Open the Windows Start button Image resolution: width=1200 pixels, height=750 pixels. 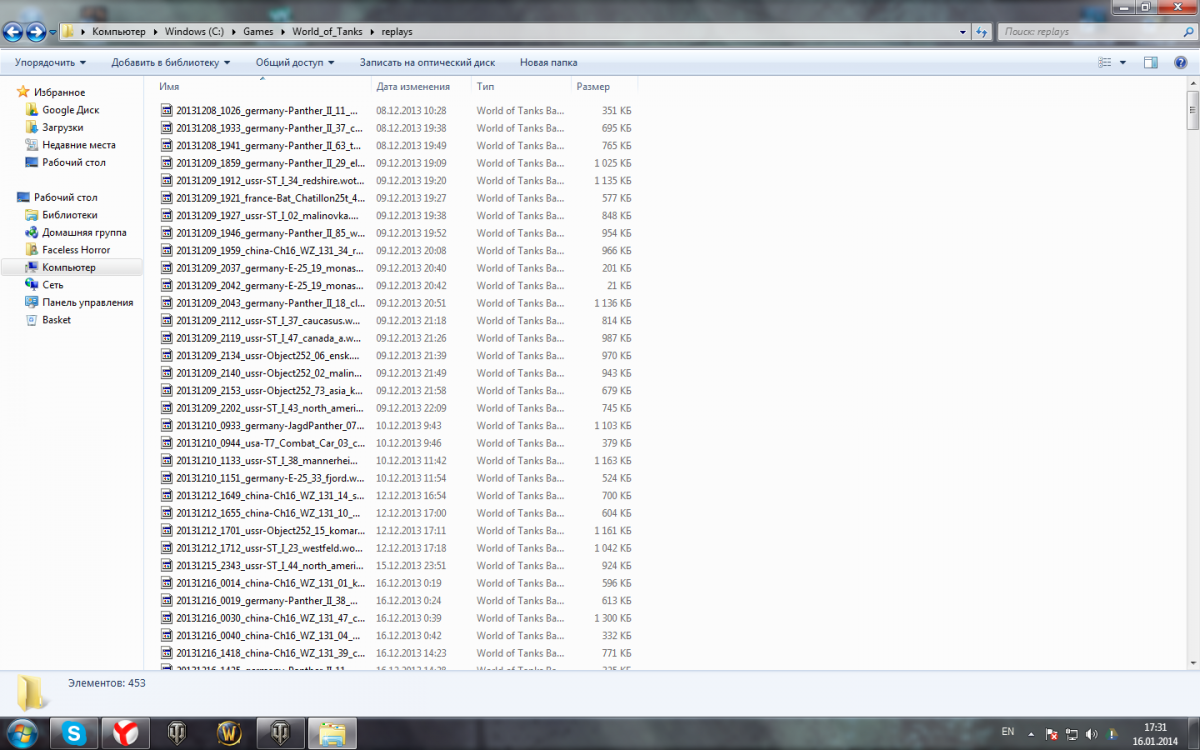coord(22,733)
